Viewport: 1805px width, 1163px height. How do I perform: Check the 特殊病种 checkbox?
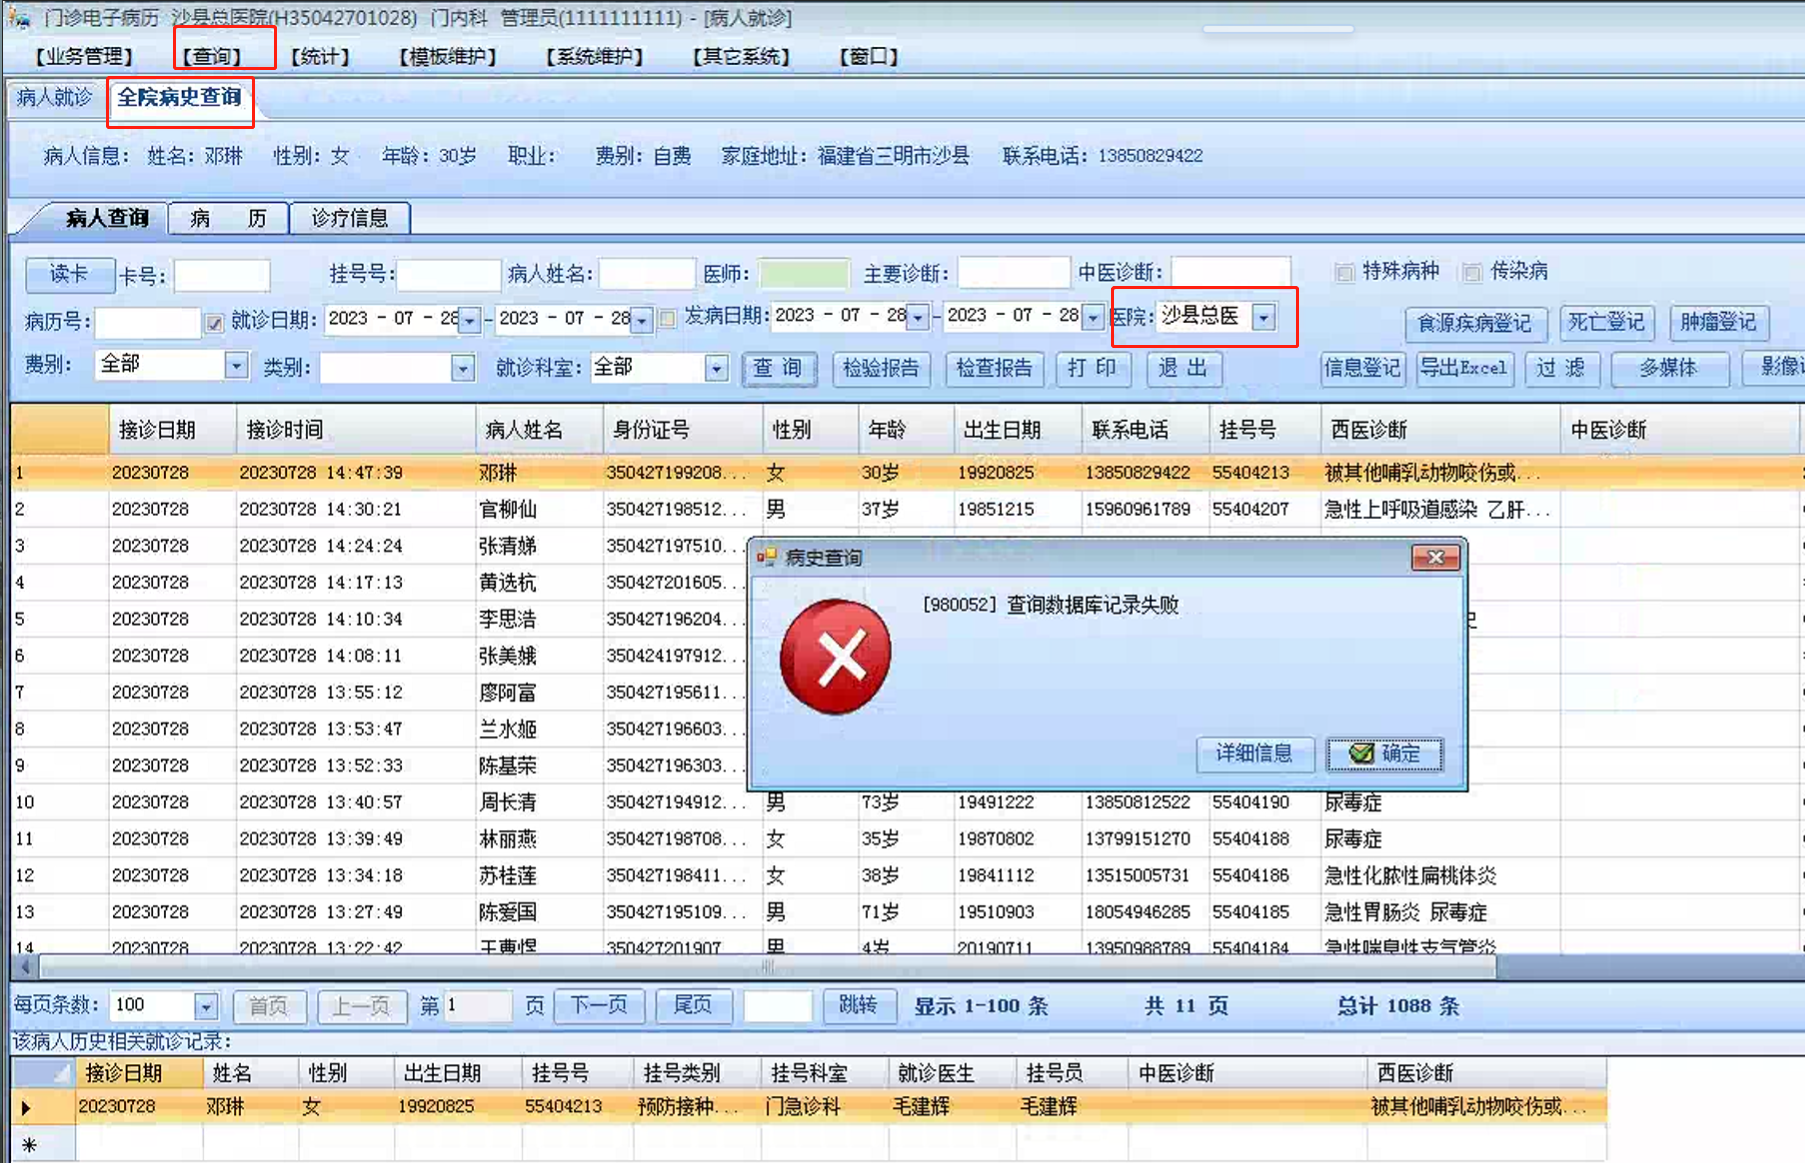(1345, 272)
